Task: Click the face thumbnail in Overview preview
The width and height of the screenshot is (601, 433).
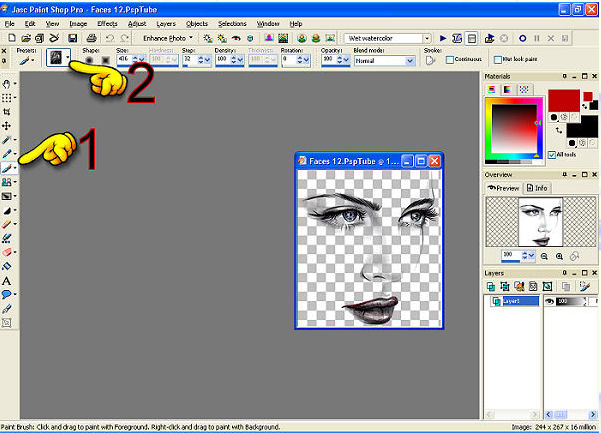Action: coord(540,222)
